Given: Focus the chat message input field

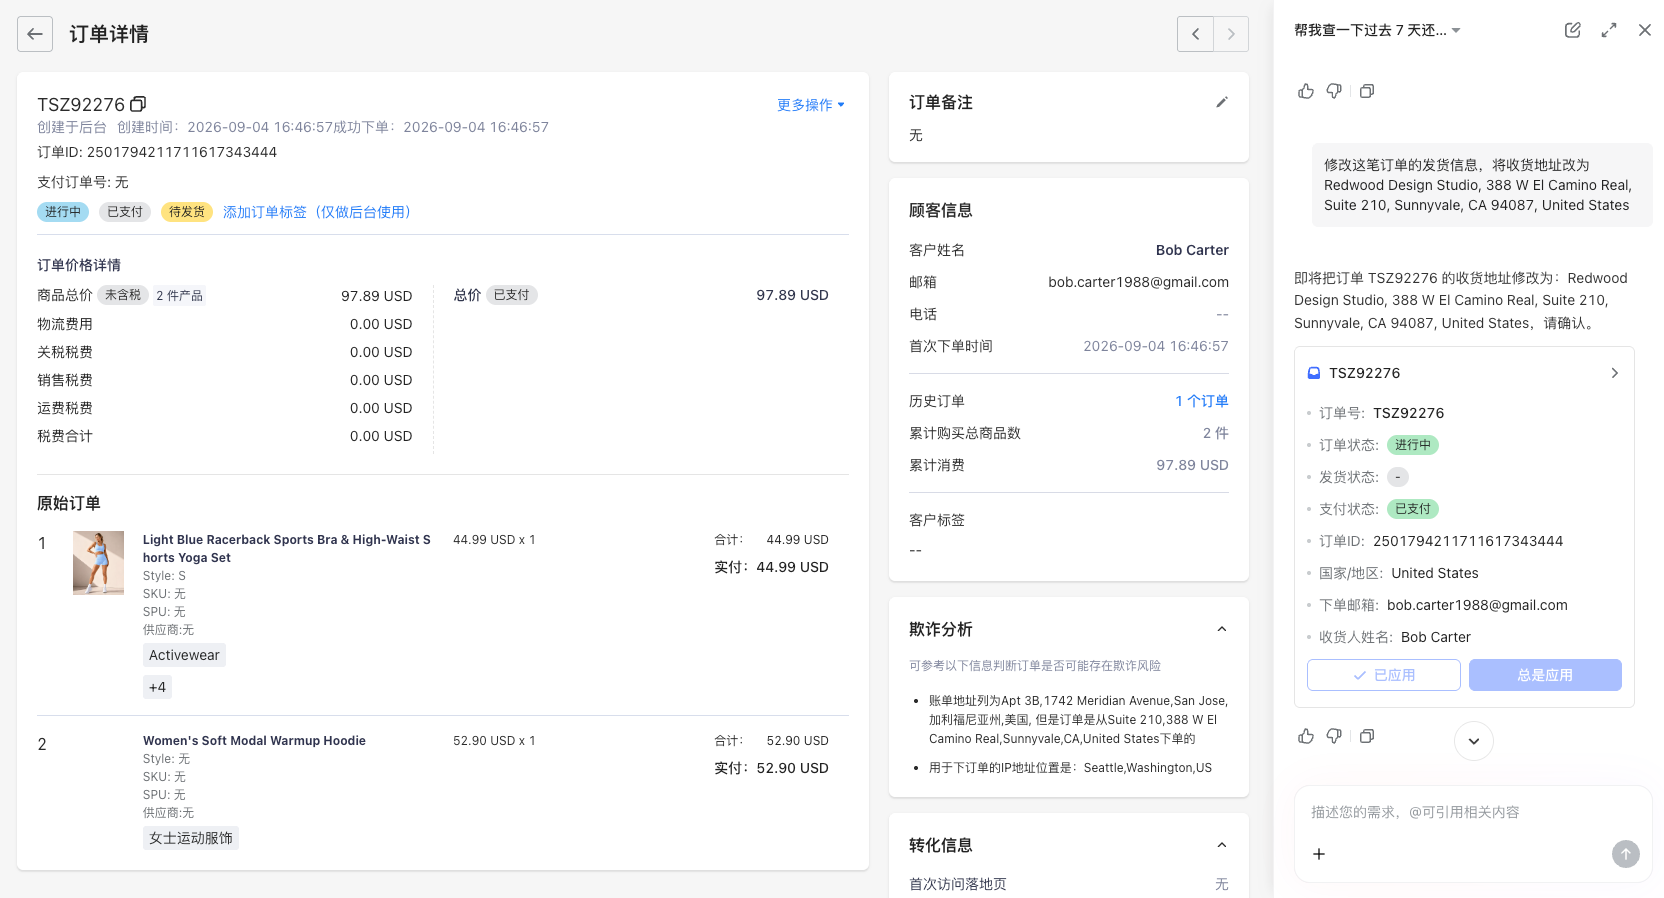Looking at the screenshot, I should [x=1473, y=812].
